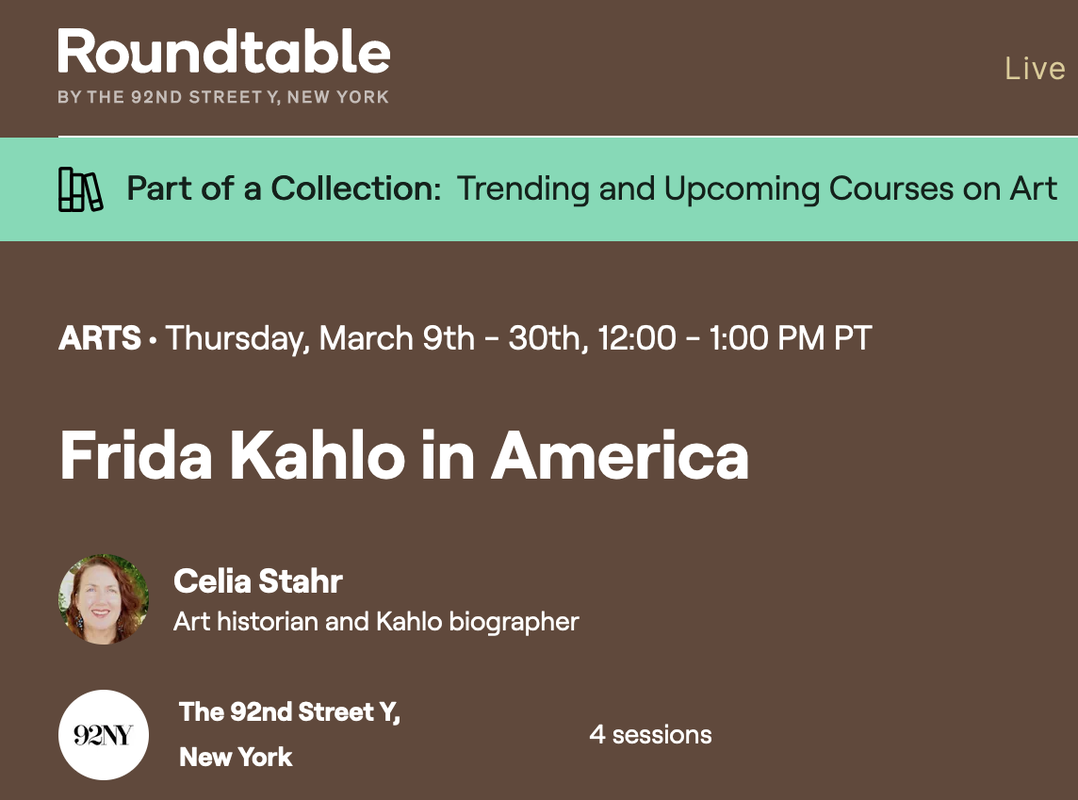Click the Upcoming Courses text in banner
The height and width of the screenshot is (800, 1078).
[x=808, y=189]
